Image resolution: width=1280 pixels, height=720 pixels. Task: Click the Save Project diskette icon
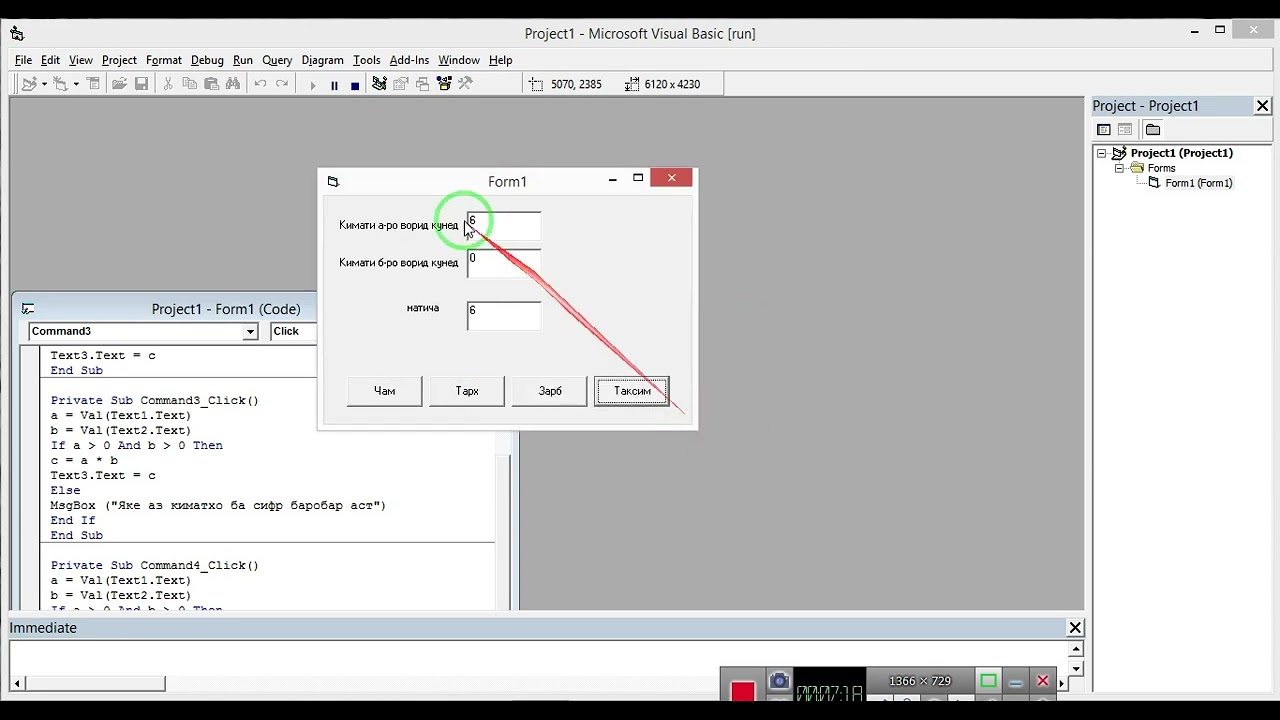pyautogui.click(x=142, y=84)
